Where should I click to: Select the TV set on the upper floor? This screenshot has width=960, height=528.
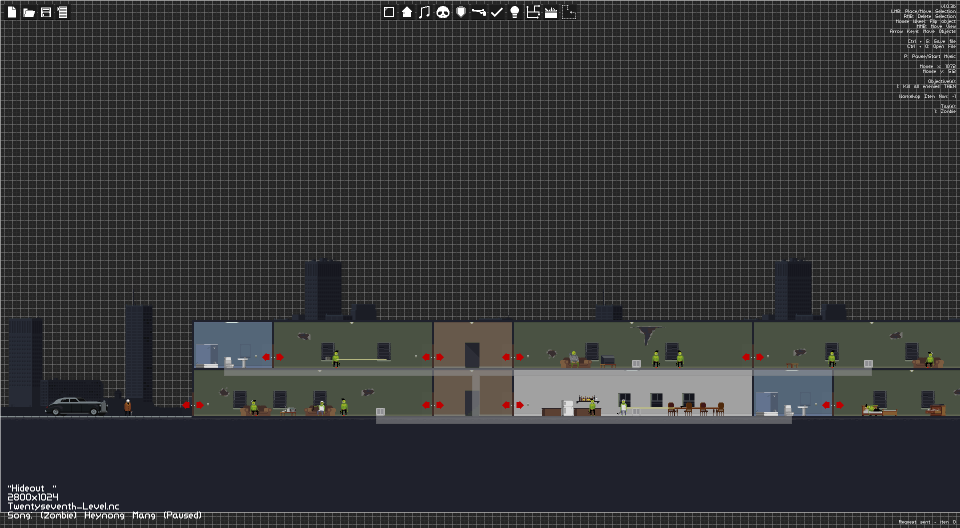(608, 361)
